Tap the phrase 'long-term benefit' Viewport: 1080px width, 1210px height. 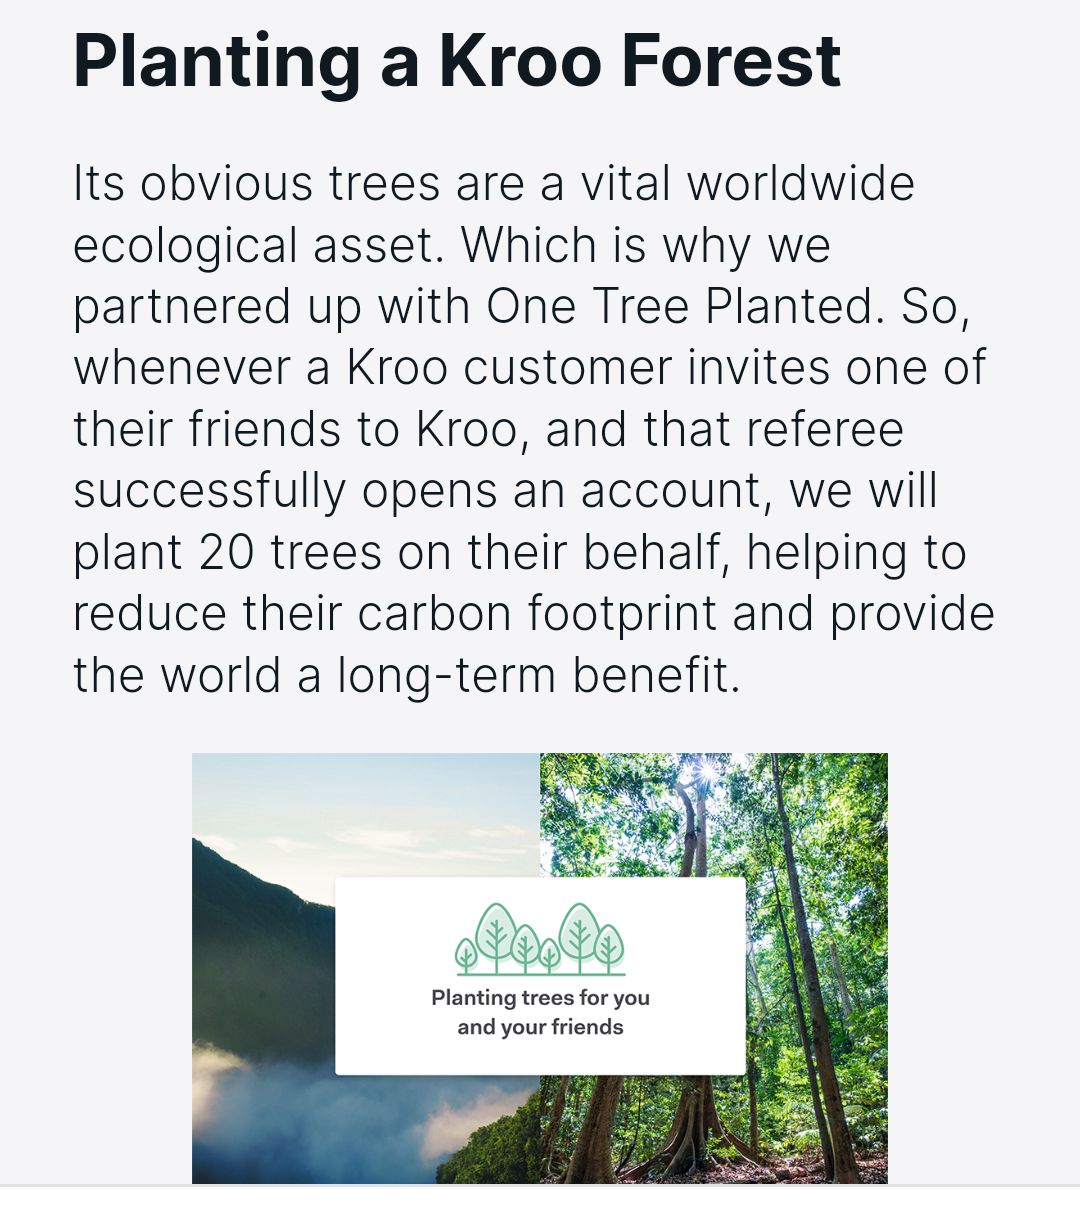coord(537,676)
